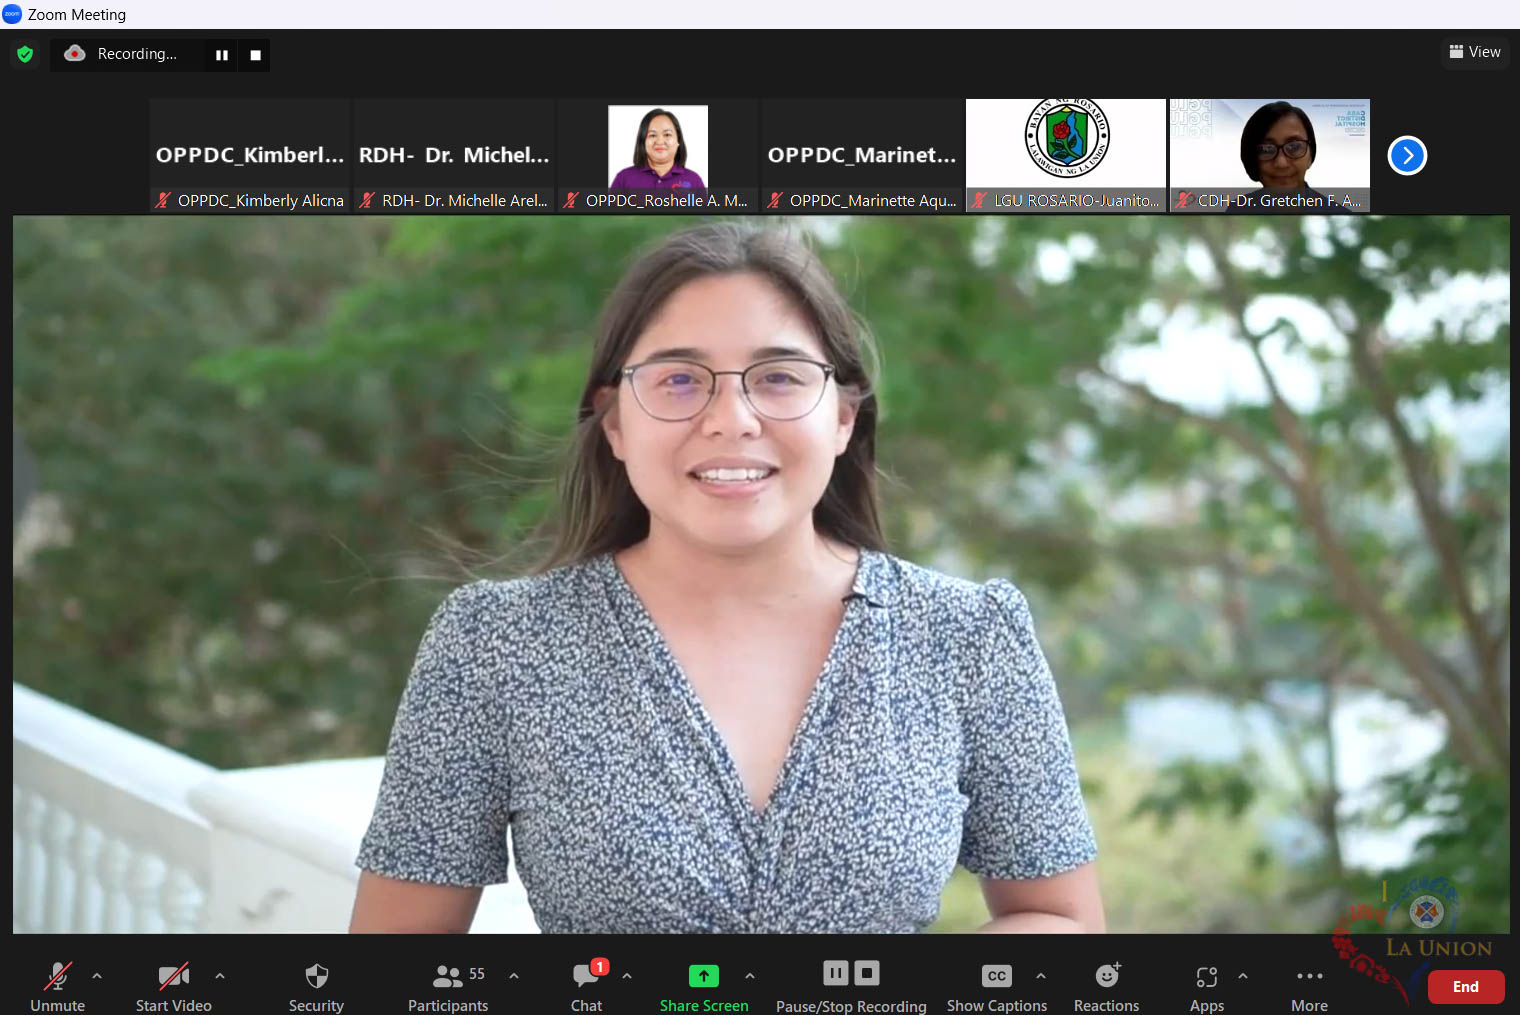The image size is (1520, 1015).
Task: Click the green encryption shield icon
Action: coord(25,54)
